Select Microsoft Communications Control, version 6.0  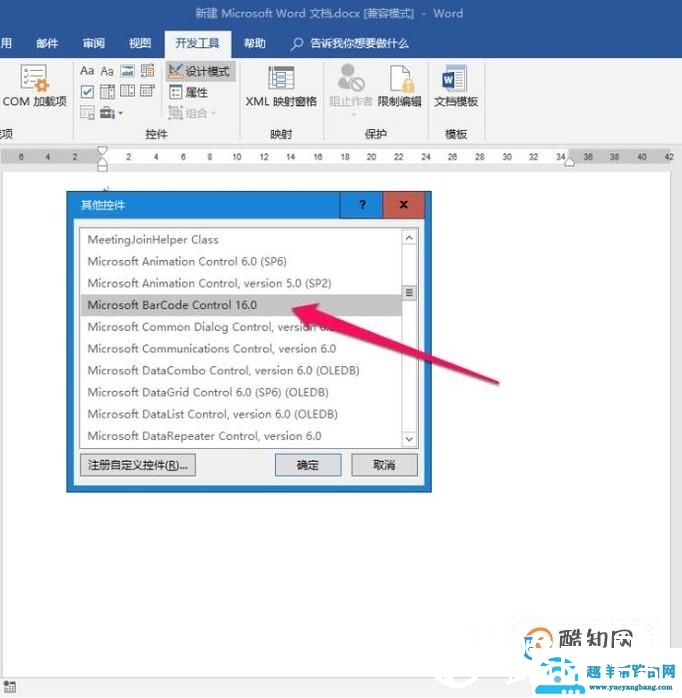[x=241, y=349]
